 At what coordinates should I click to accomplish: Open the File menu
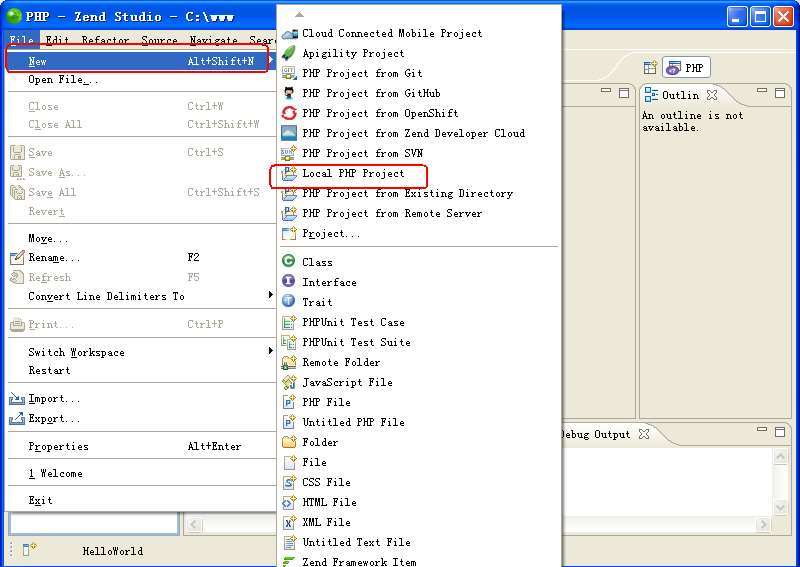pos(21,40)
